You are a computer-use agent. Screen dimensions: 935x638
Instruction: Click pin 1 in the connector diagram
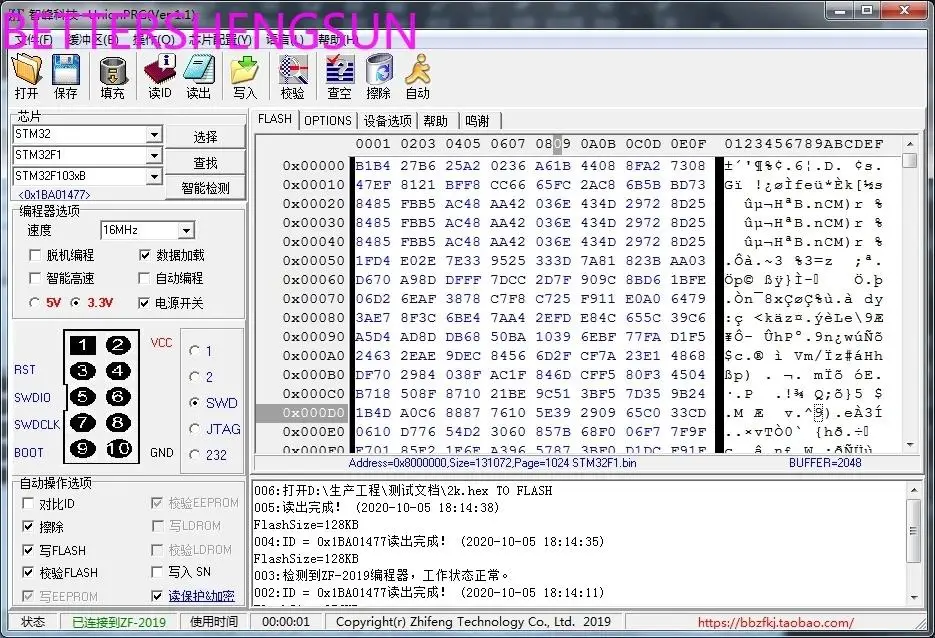[x=83, y=345]
